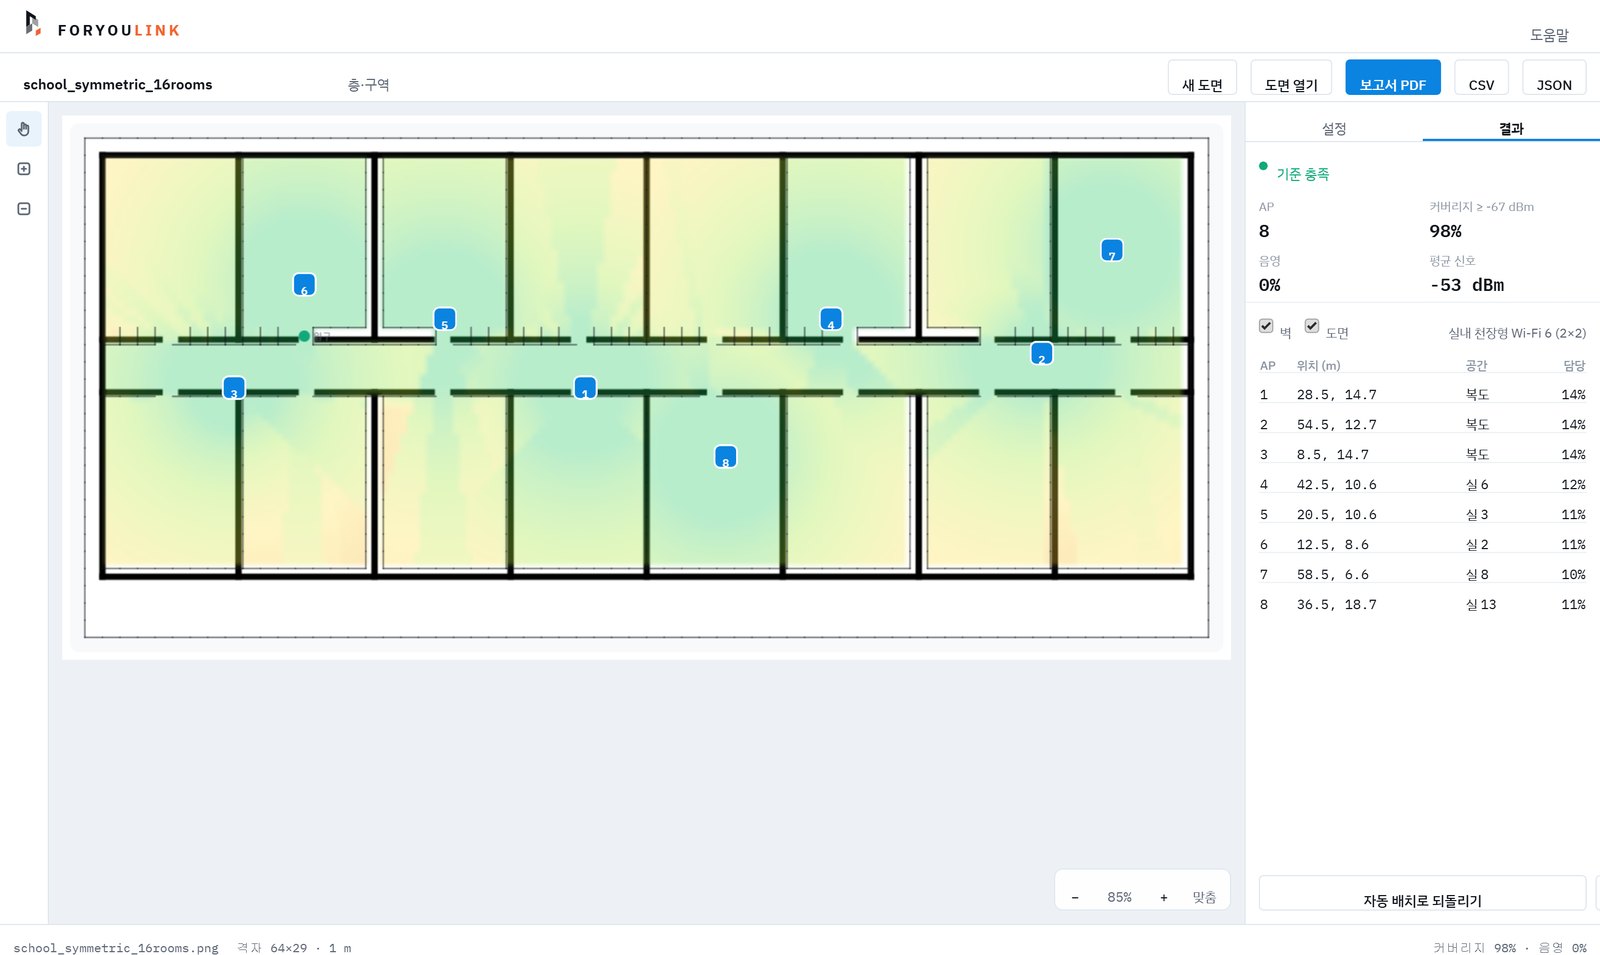Select AP marker 2 in the corridor
Image resolution: width=1600 pixels, height=955 pixels.
tap(1041, 353)
